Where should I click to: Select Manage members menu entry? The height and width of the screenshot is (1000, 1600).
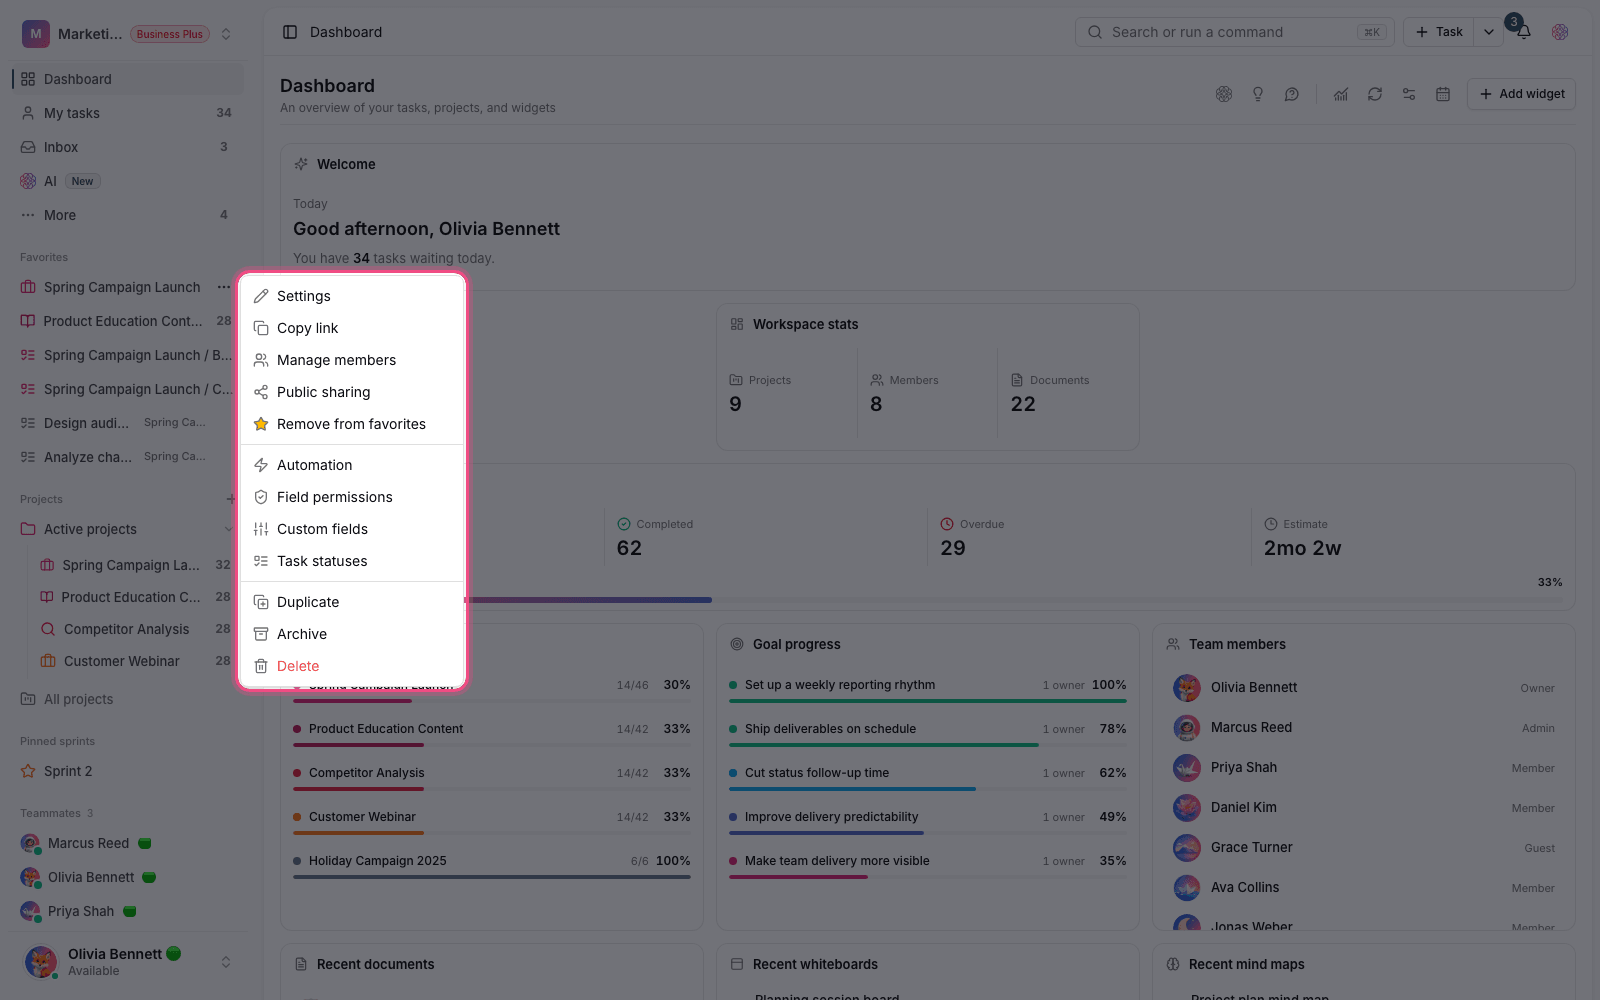[352, 360]
